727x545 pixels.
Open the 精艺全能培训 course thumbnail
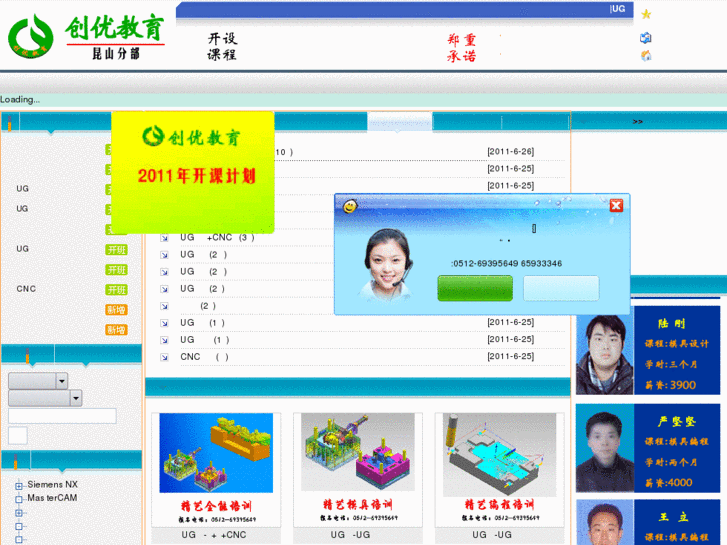tap(216, 469)
